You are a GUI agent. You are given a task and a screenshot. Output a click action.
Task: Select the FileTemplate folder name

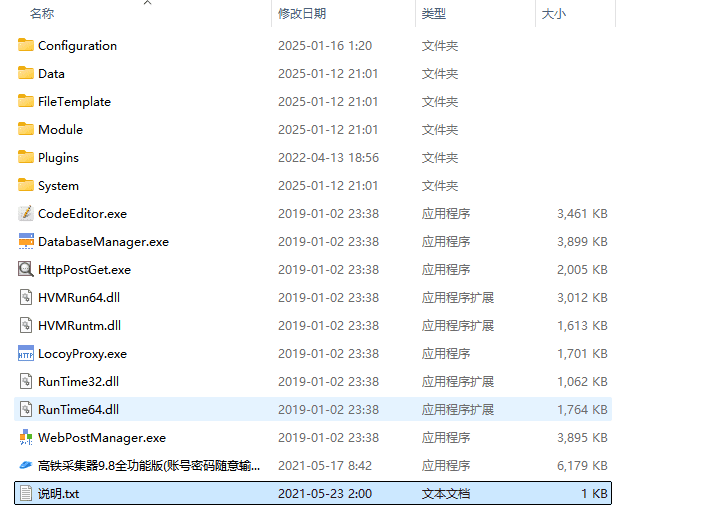74,102
